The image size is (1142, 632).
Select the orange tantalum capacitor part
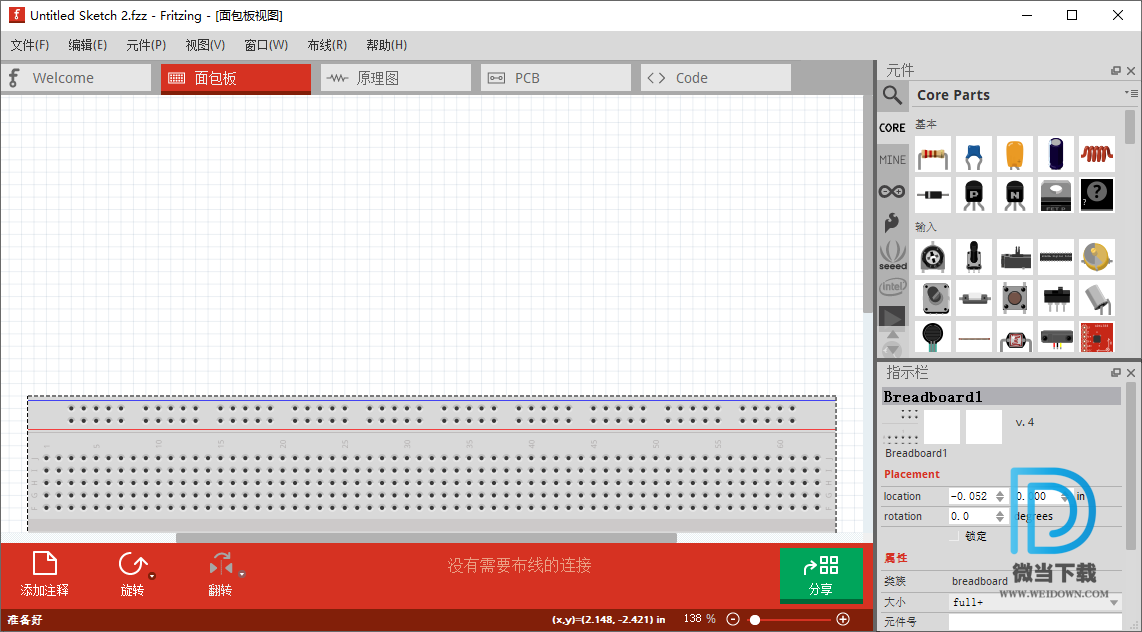(1015, 154)
